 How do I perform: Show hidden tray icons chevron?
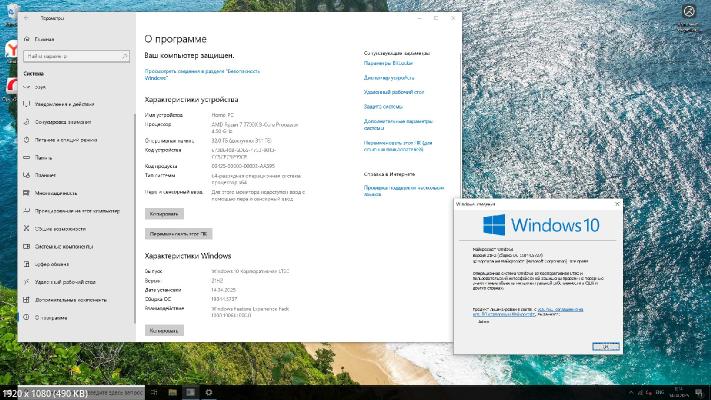point(631,393)
